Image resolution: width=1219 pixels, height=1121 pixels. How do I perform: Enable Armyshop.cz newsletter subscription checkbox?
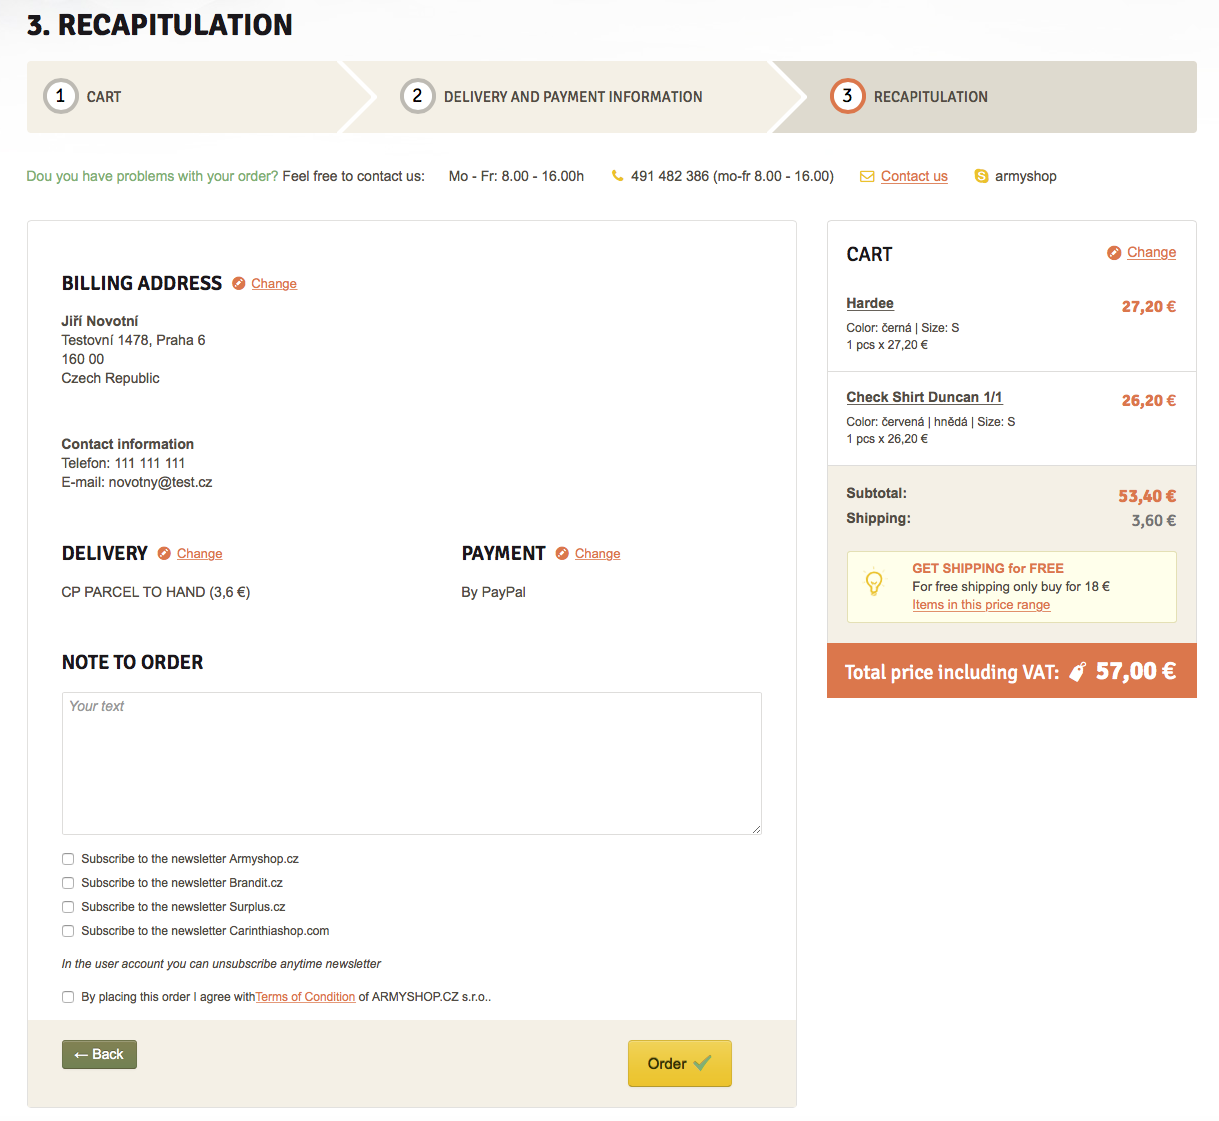coord(68,859)
